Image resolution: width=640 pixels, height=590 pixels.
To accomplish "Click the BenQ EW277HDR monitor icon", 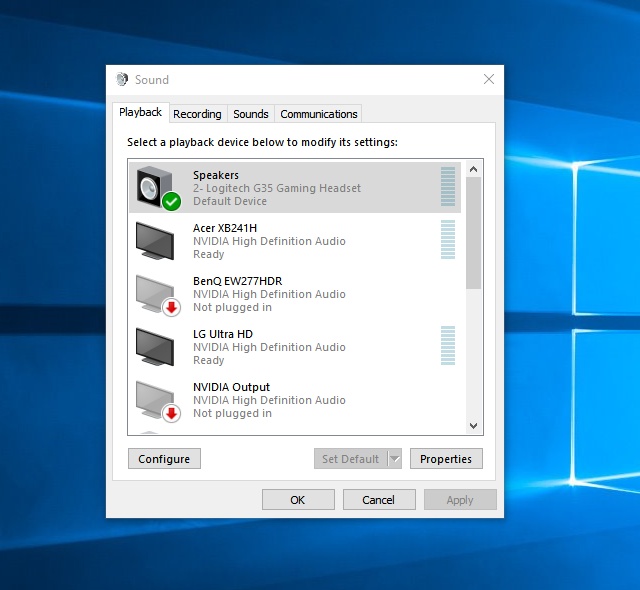I will pyautogui.click(x=158, y=295).
